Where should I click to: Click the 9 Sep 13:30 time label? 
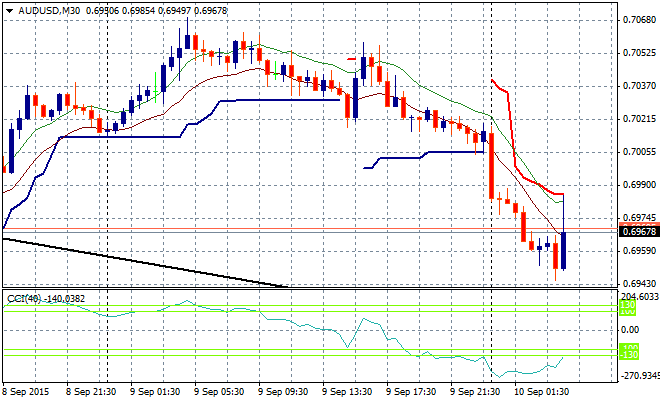[x=347, y=392]
